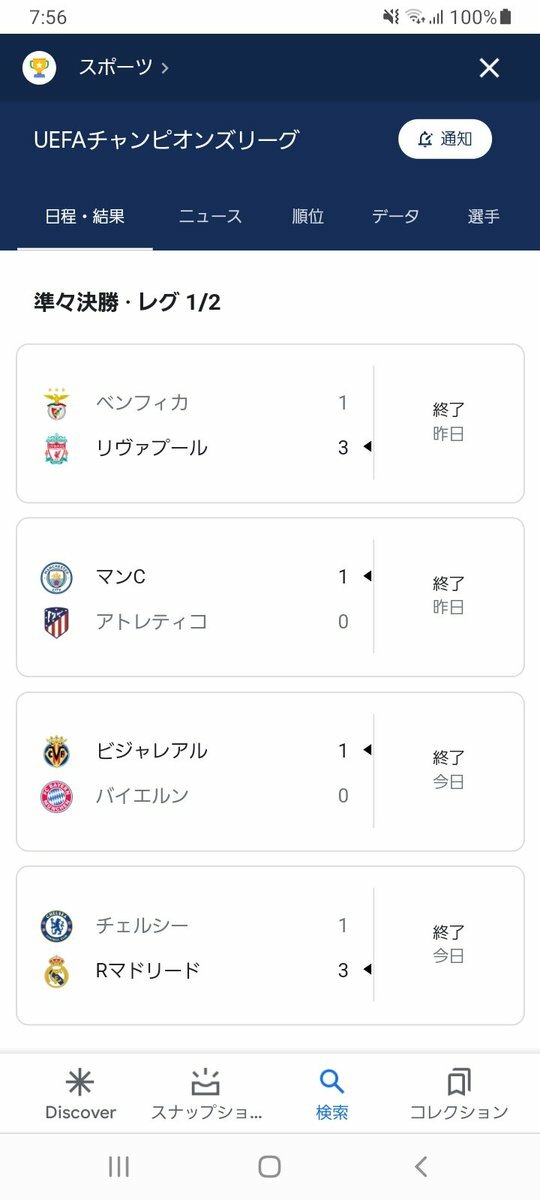The height and width of the screenshot is (1200, 540).
Task: Tap the trophy sports icon
Action: (39, 67)
